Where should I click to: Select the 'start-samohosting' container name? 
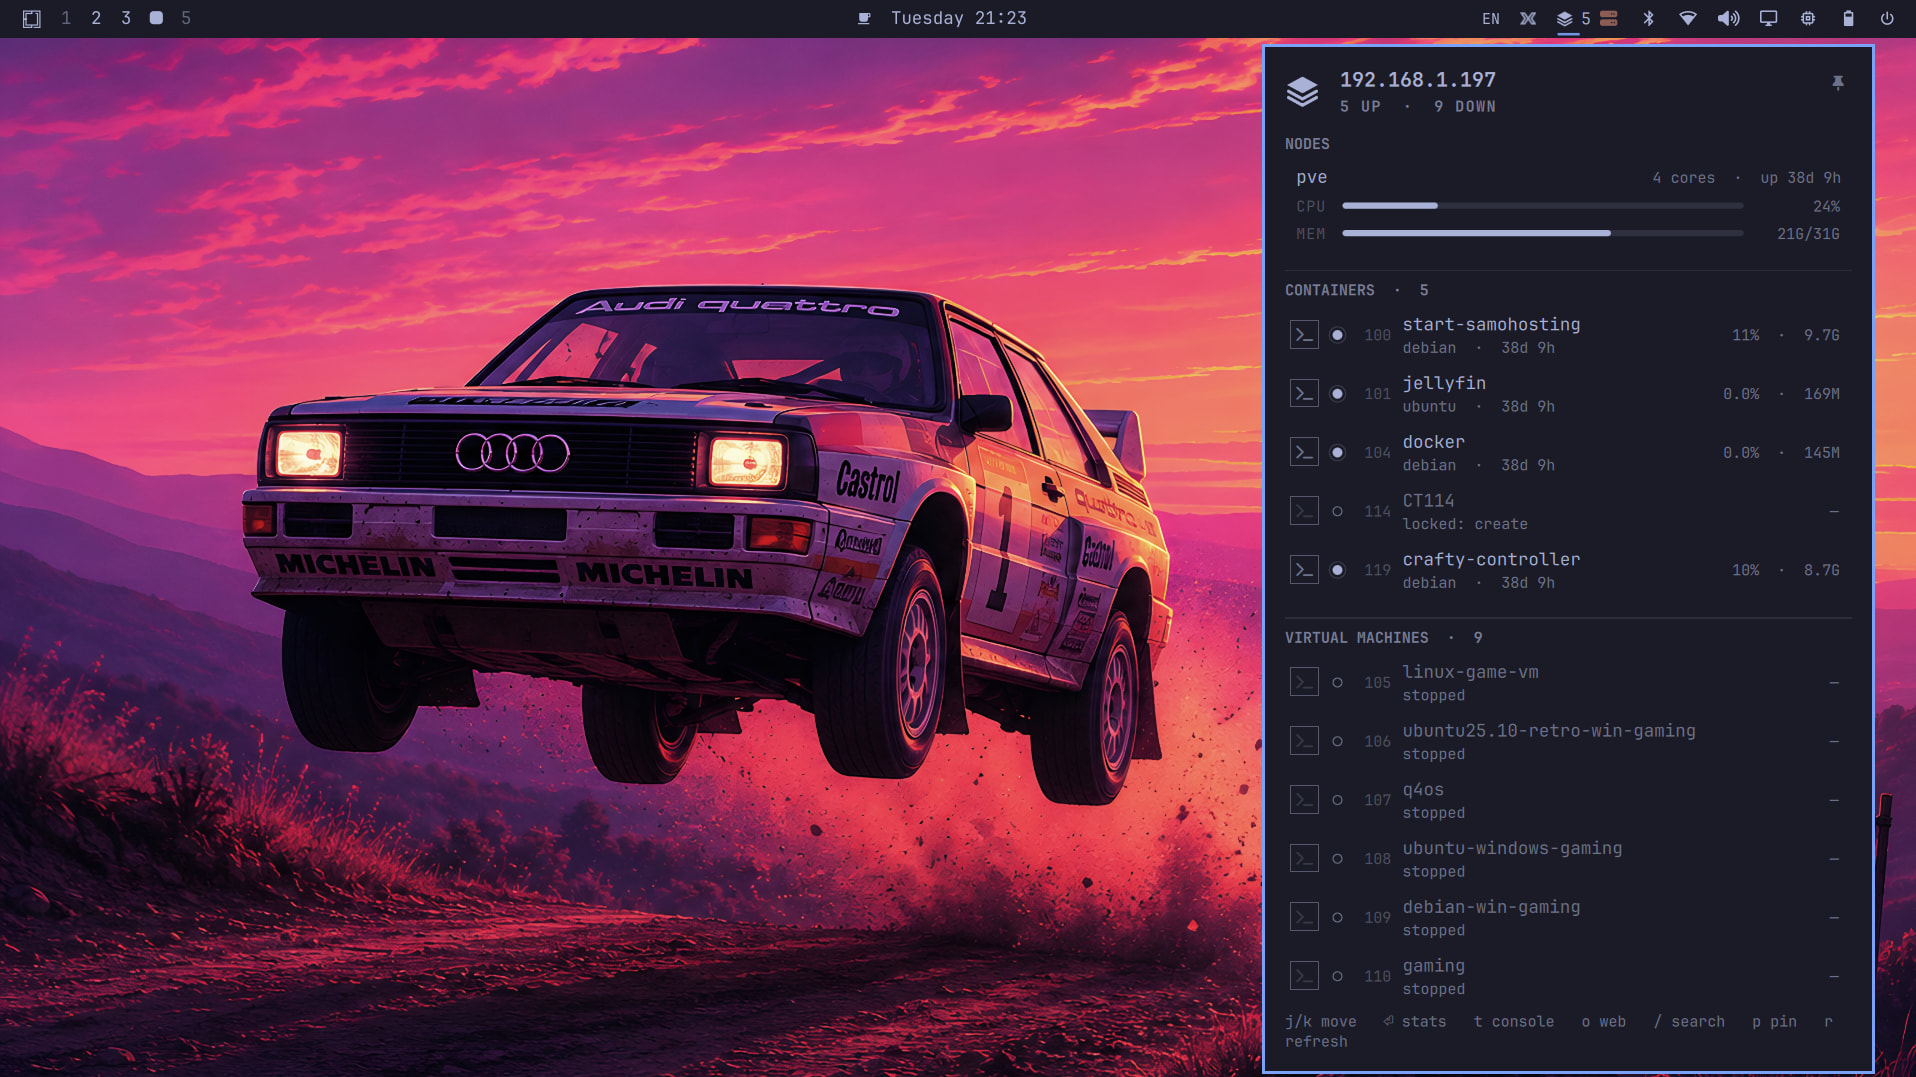point(1491,325)
